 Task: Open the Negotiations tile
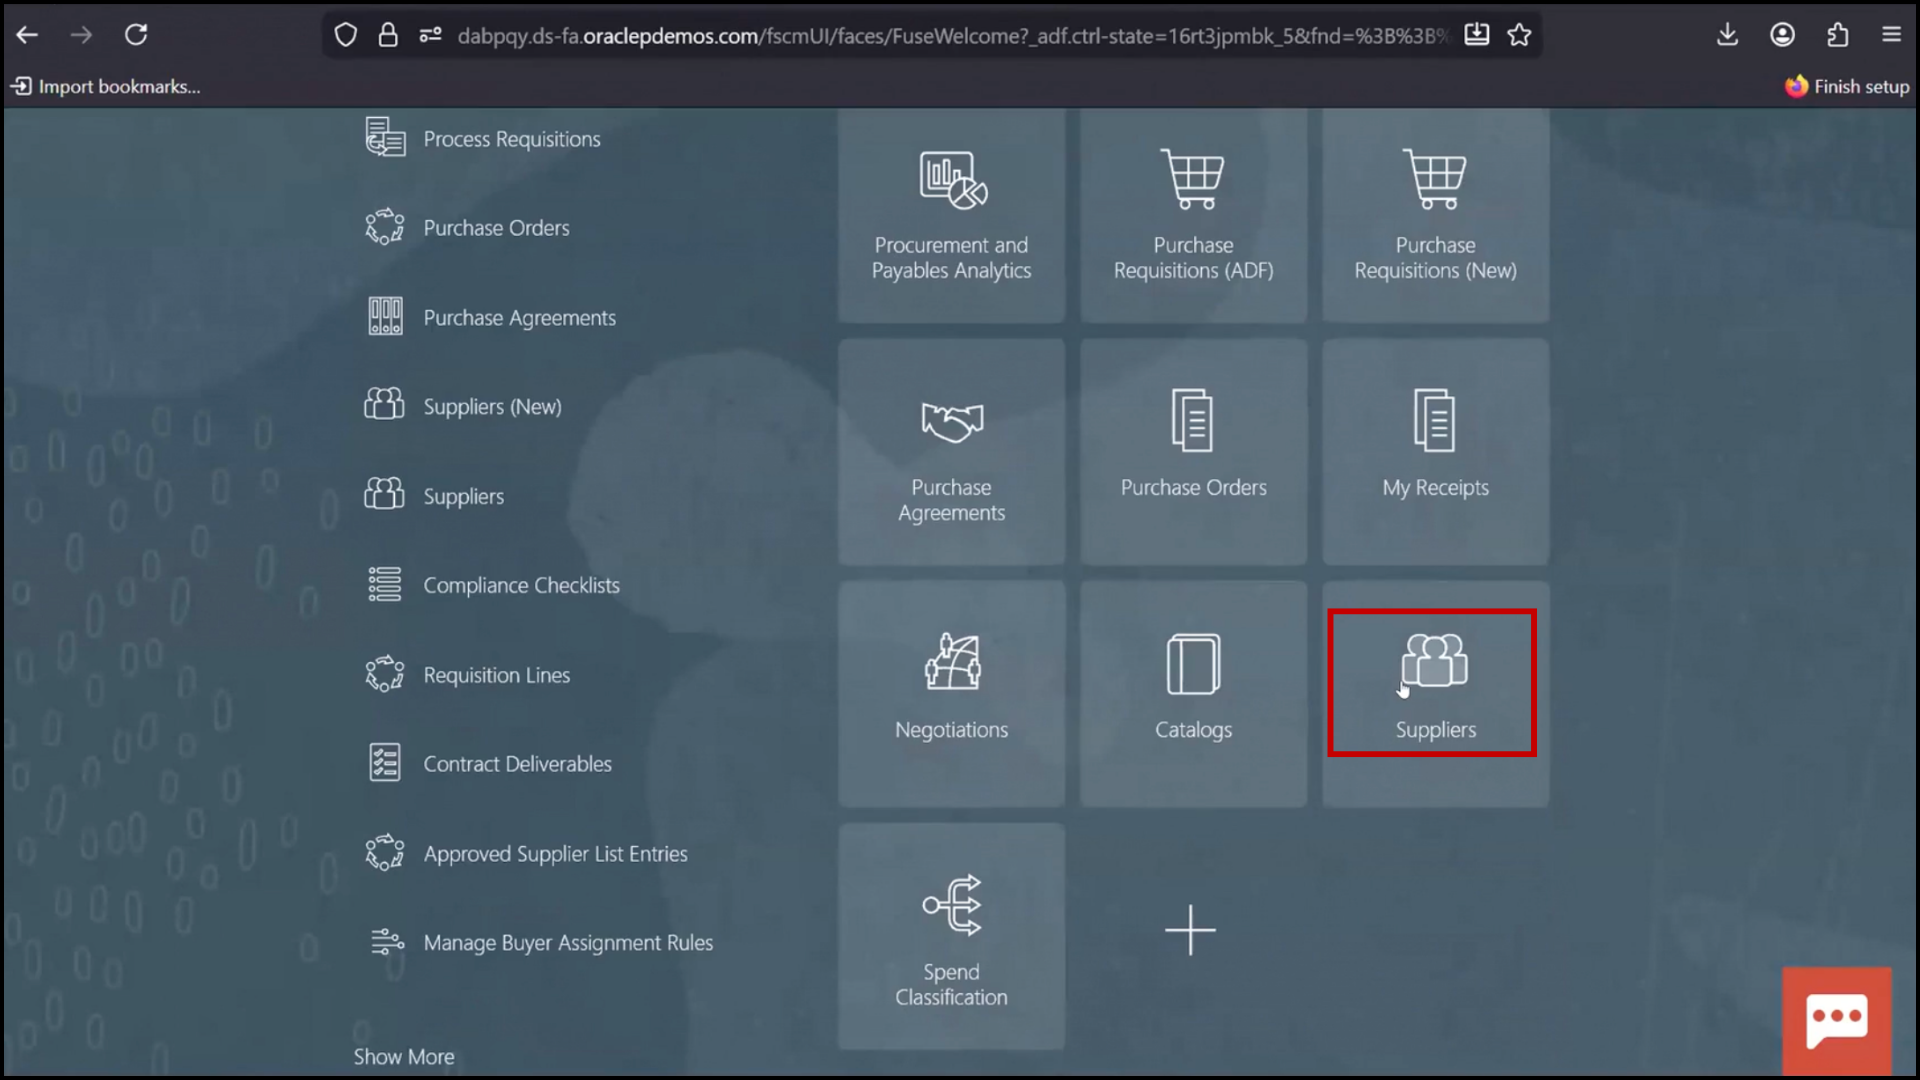tap(951, 693)
